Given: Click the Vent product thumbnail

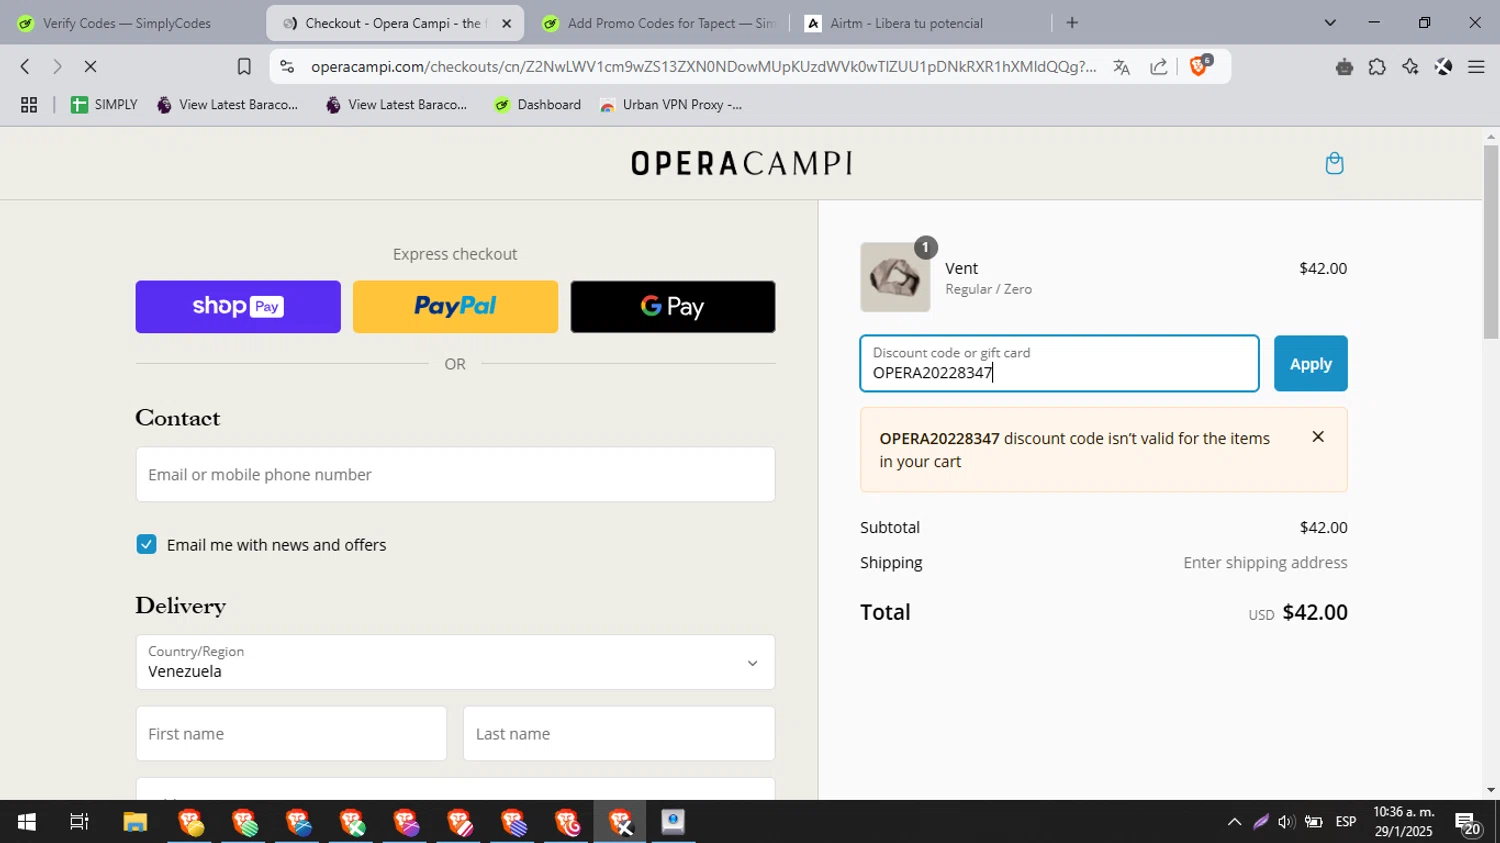Looking at the screenshot, I should tap(895, 277).
